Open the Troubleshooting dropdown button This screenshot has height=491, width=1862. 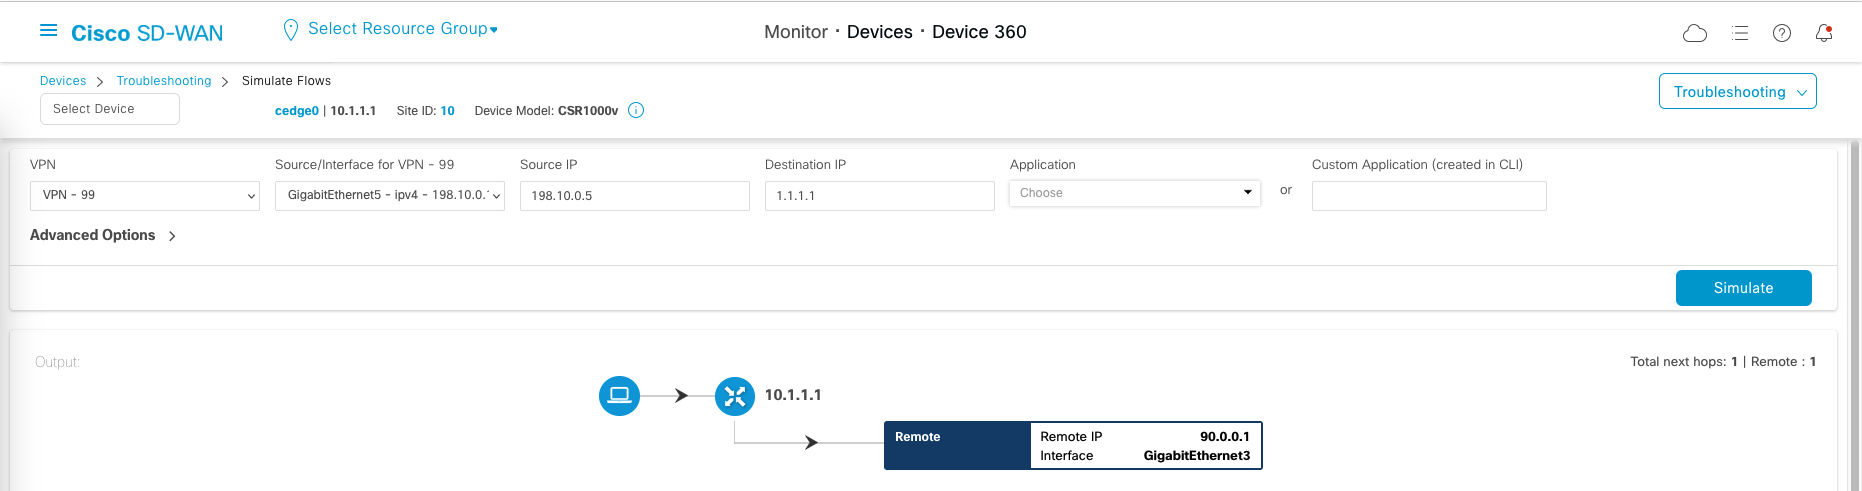click(1737, 92)
